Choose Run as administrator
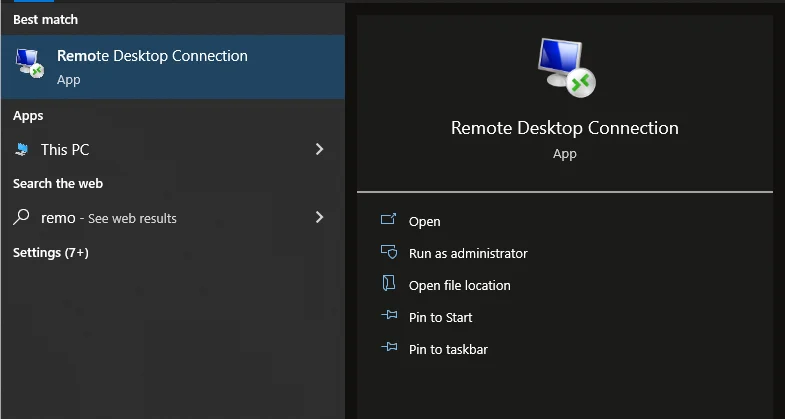The width and height of the screenshot is (785, 419). click(x=468, y=253)
